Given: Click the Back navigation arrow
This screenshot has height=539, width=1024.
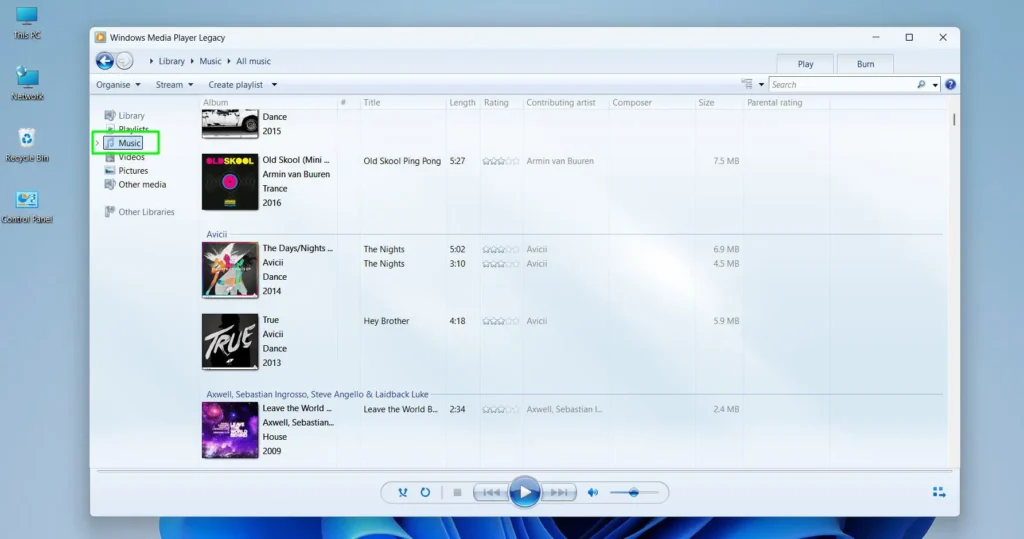Looking at the screenshot, I should pos(104,61).
